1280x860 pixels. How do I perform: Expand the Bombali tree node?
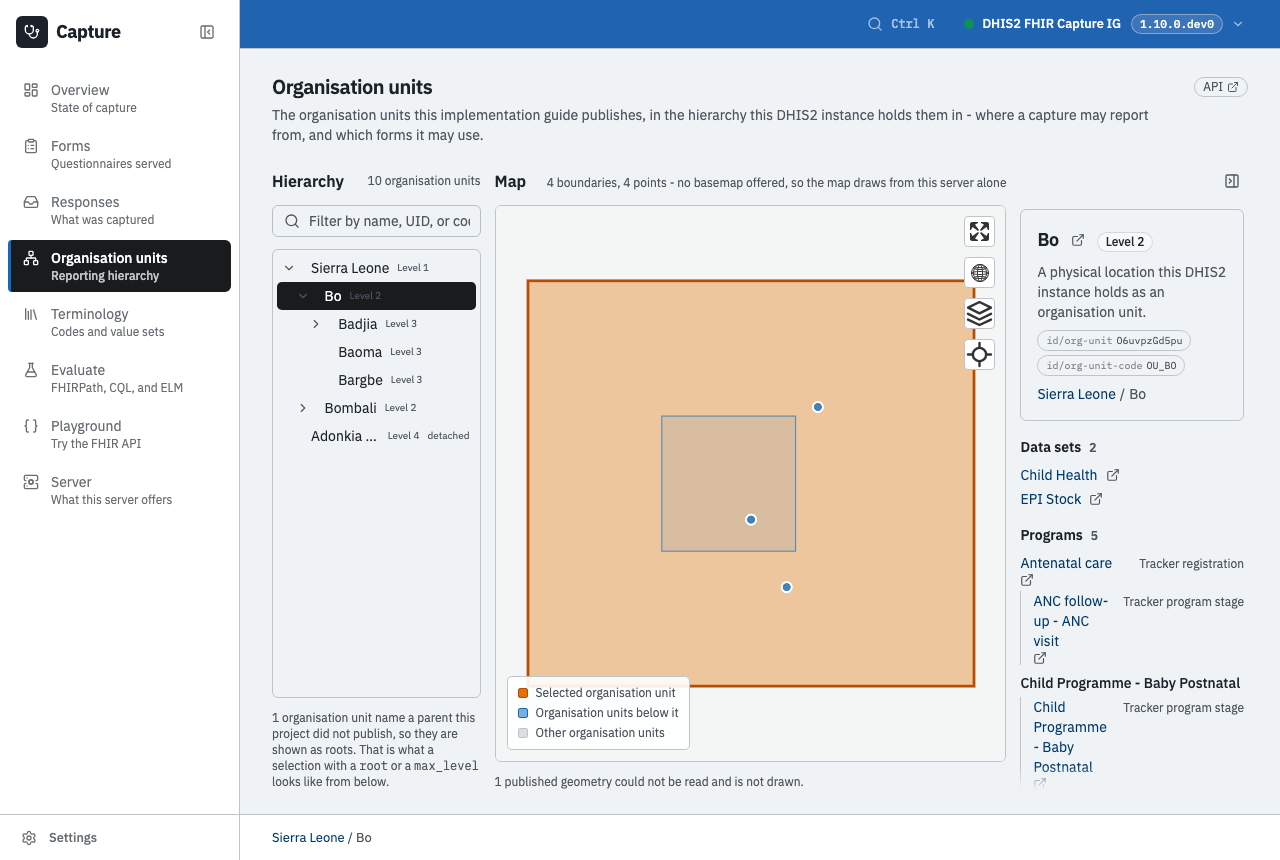click(x=303, y=408)
